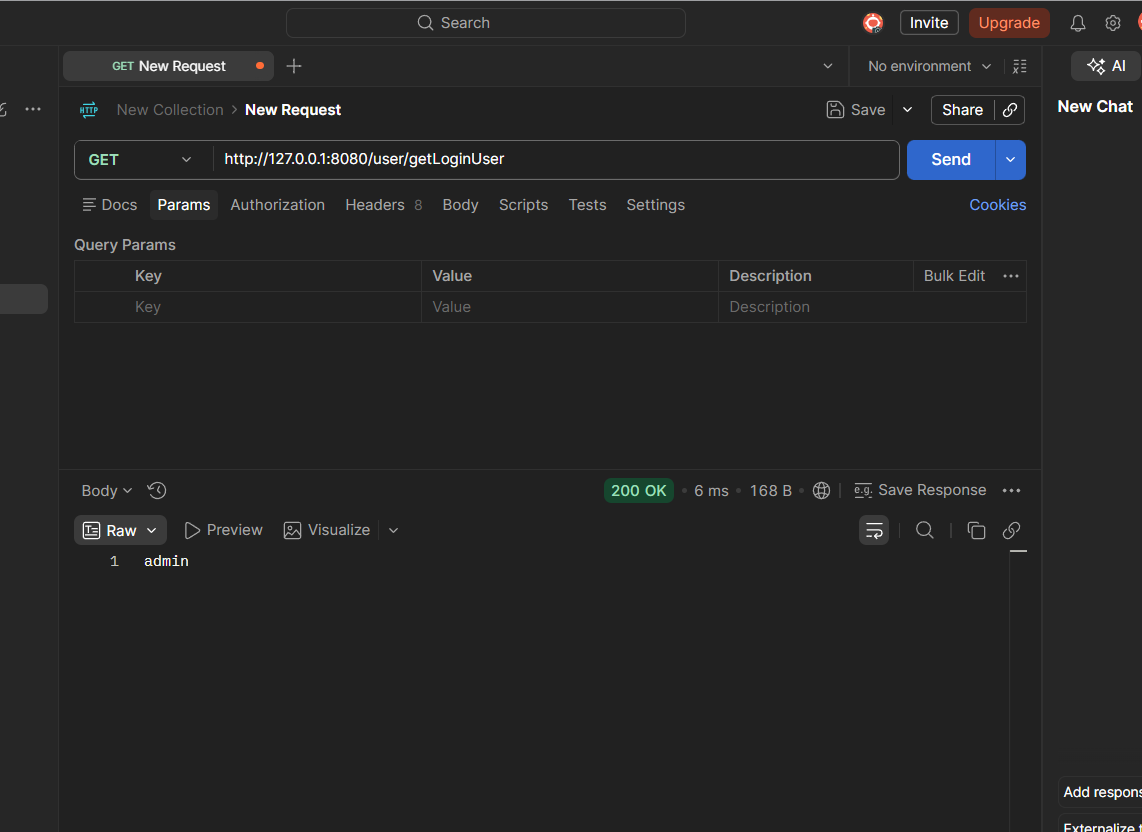The image size is (1142, 832).
Task: Open response history clock icon
Action: (x=157, y=491)
